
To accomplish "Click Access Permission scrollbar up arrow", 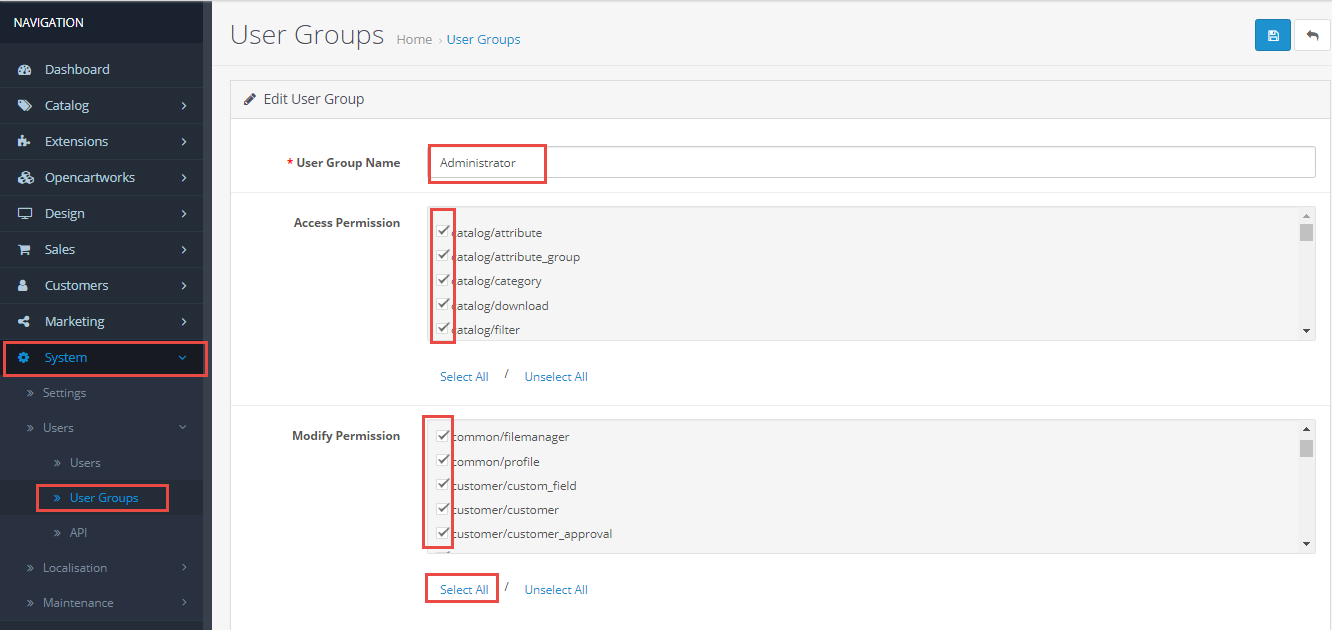I will (1306, 215).
